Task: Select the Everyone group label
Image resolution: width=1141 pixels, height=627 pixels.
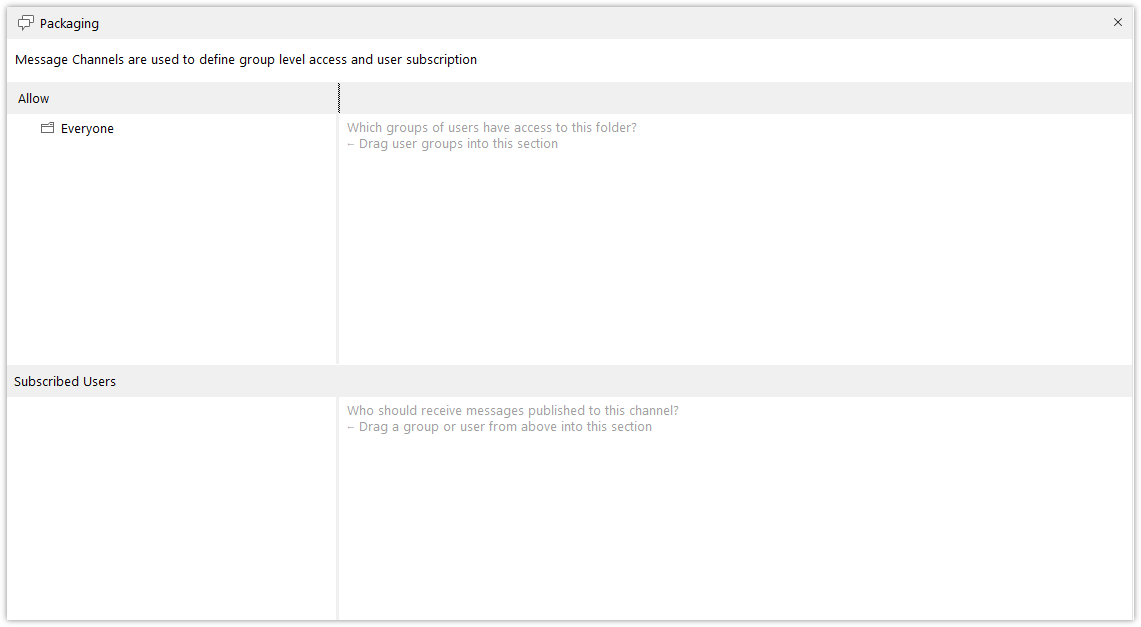Action: click(x=87, y=129)
